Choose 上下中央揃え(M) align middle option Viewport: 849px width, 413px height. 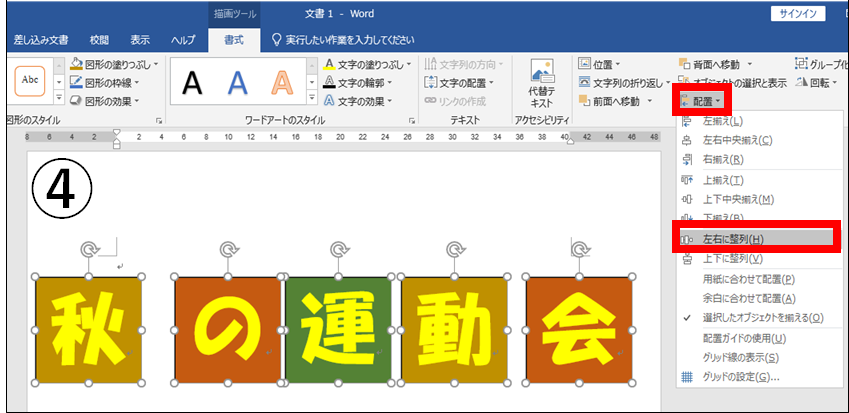(738, 199)
